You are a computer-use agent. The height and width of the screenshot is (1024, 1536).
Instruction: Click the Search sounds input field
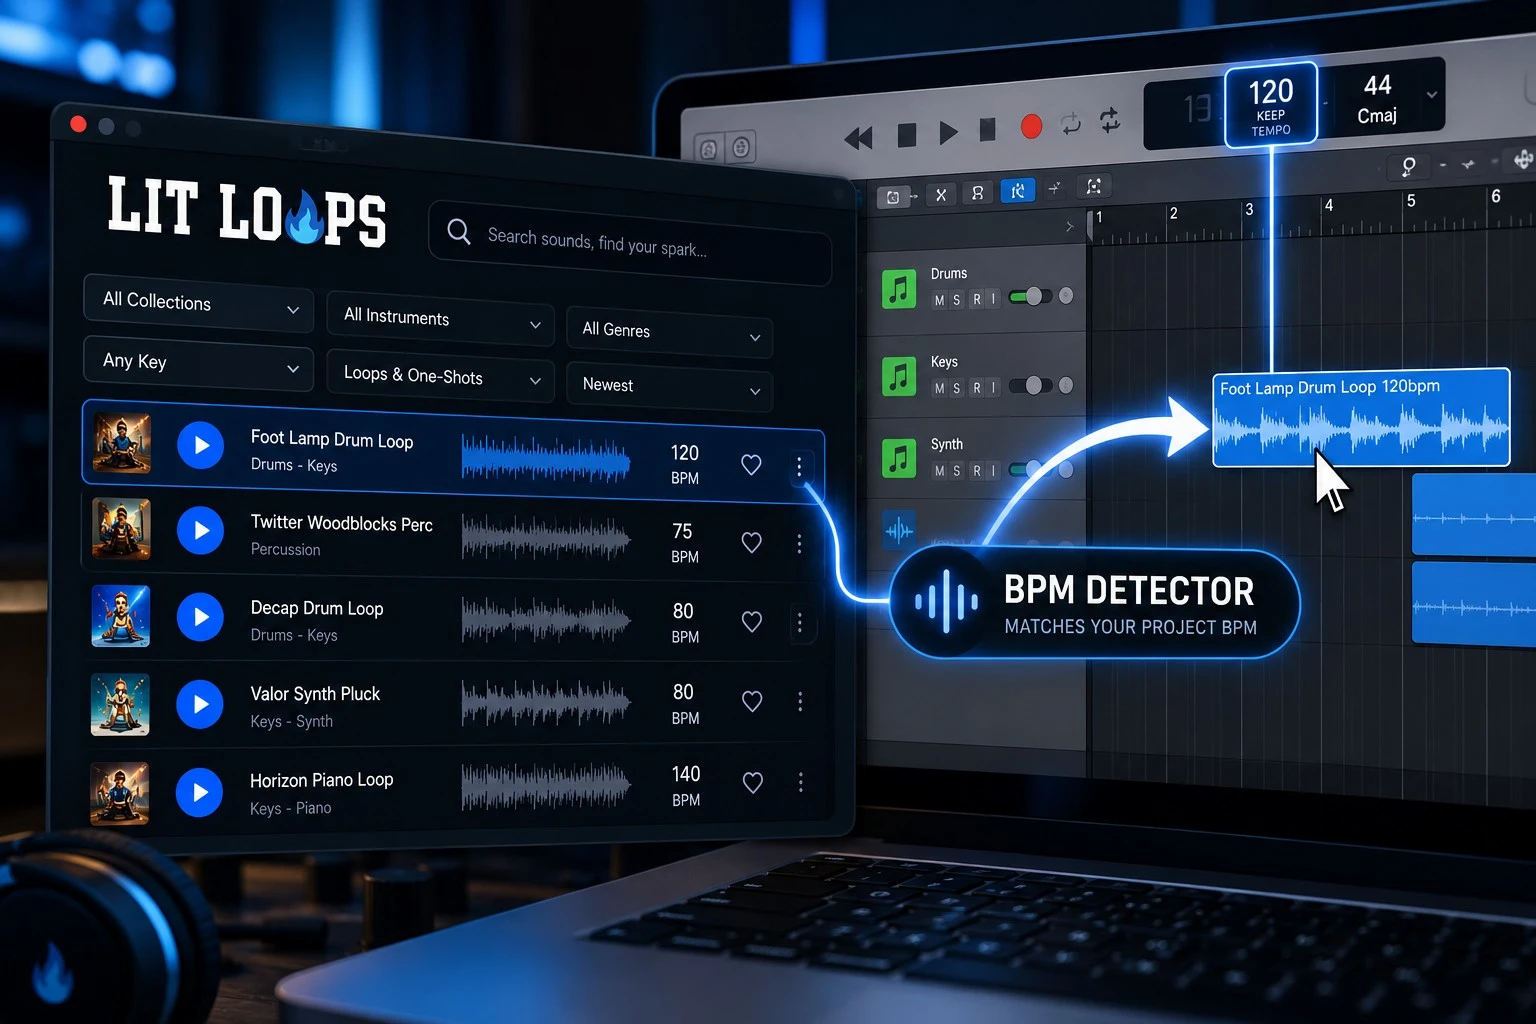(x=630, y=243)
